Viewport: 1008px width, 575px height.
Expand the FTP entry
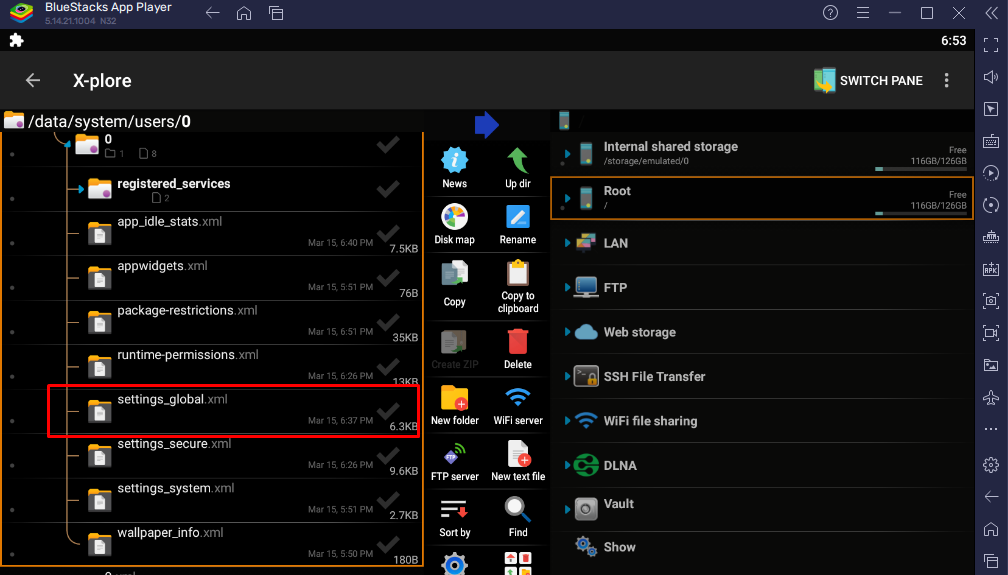coord(567,287)
